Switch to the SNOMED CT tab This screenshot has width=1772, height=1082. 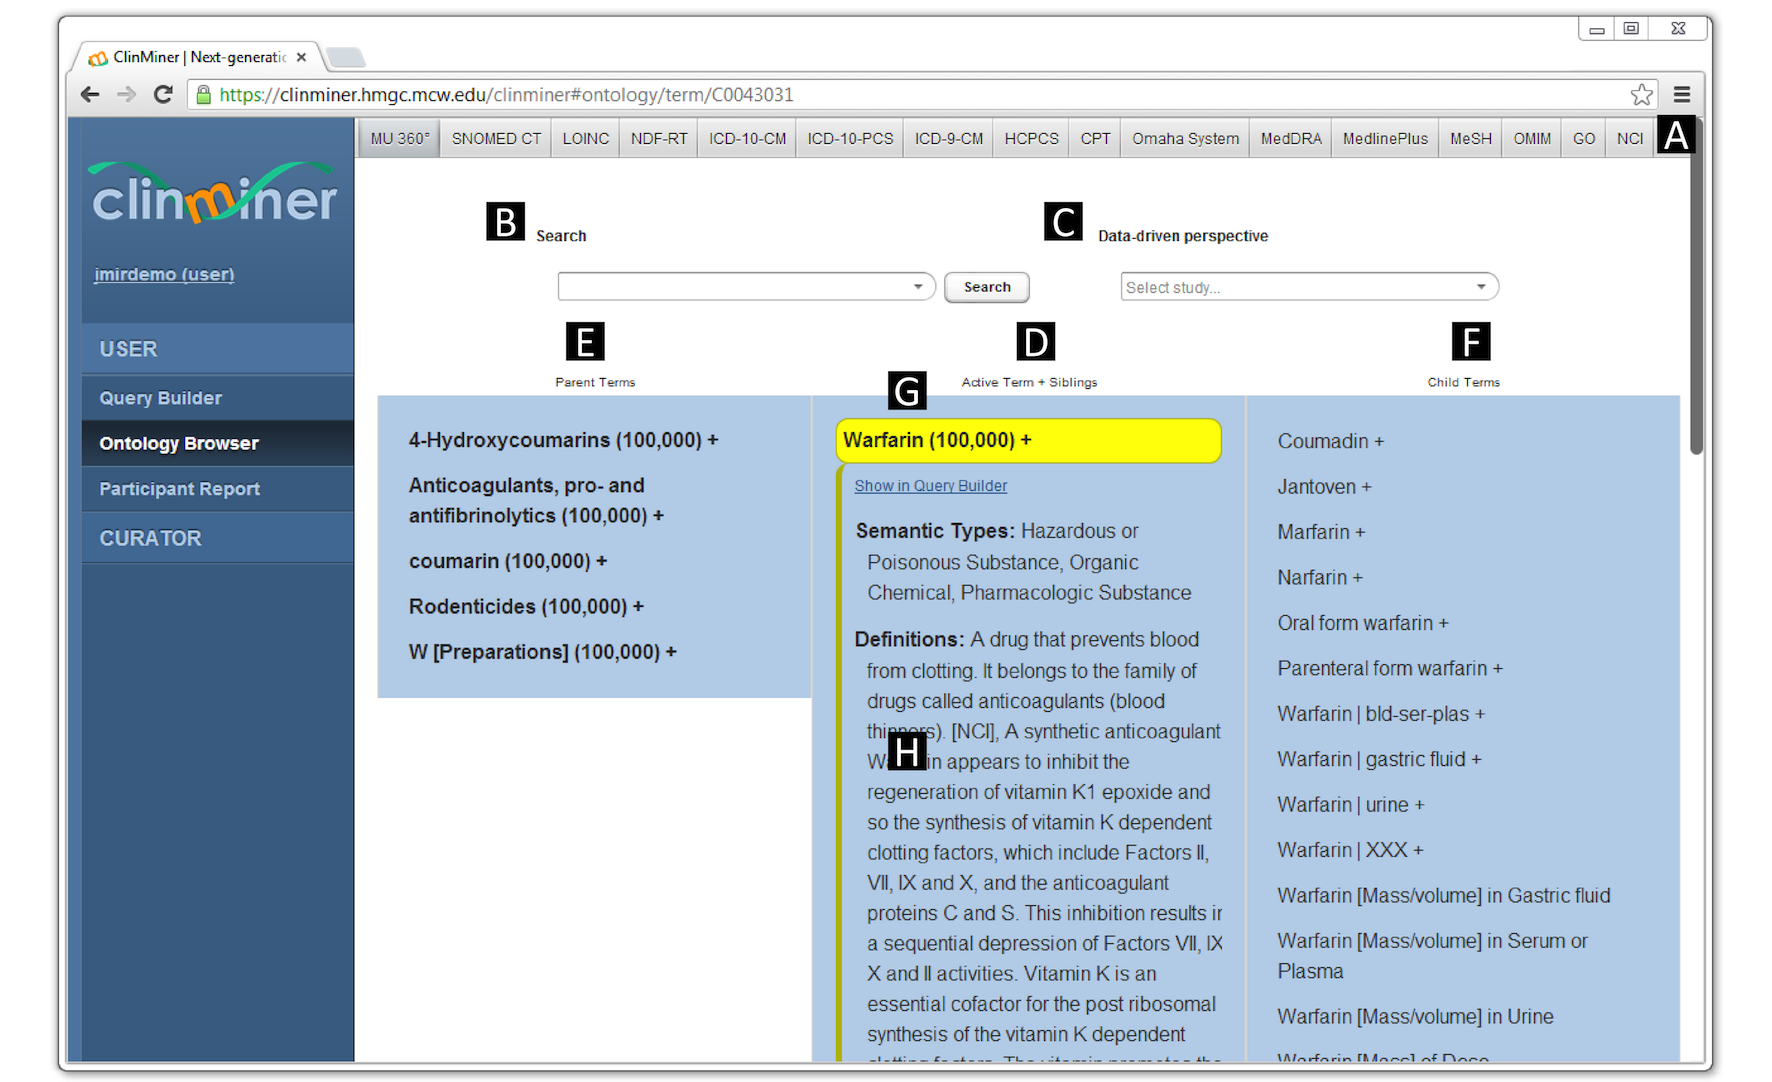496,139
